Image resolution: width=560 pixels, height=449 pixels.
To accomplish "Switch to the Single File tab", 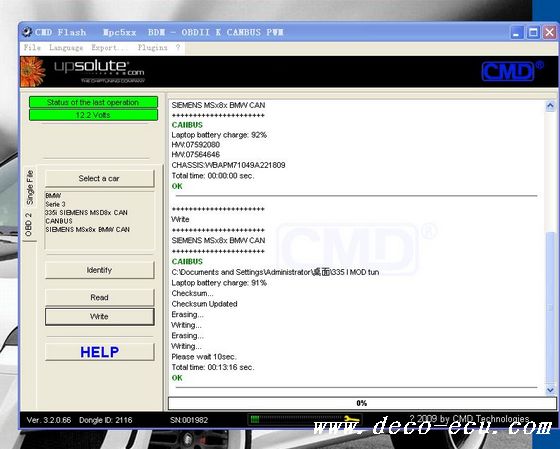I will 30,187.
